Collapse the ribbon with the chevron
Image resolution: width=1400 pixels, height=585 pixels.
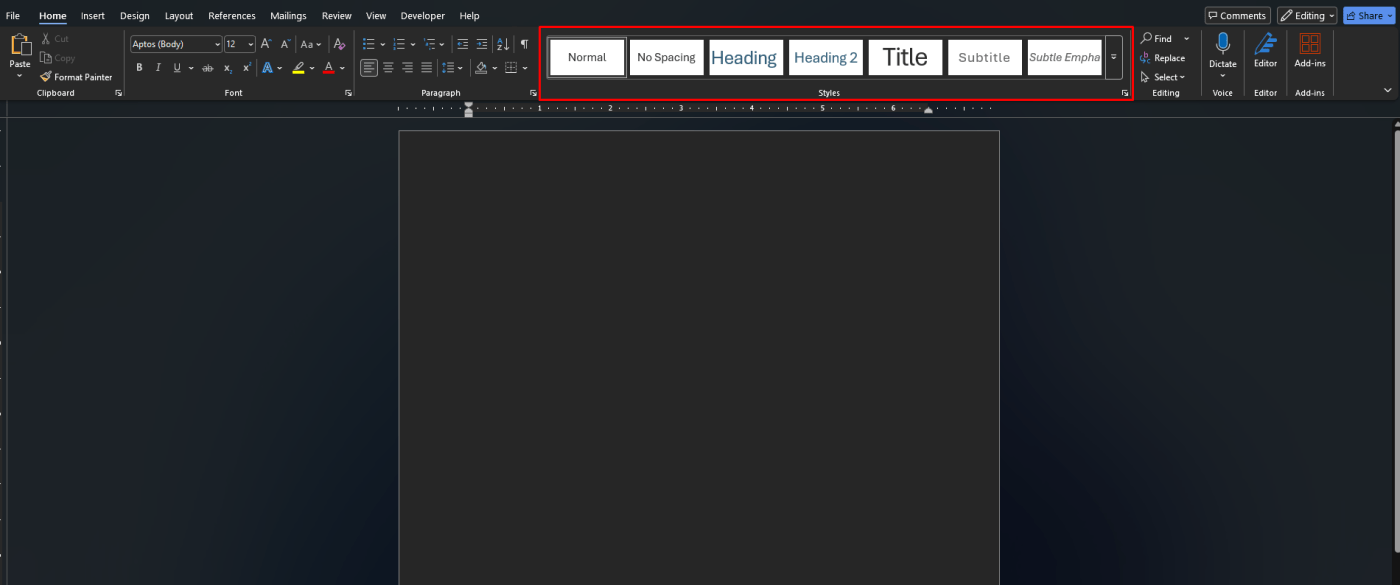1387,90
